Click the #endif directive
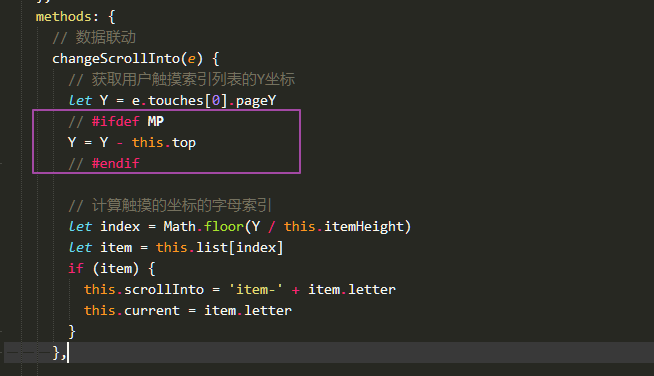The height and width of the screenshot is (376, 654). pos(116,163)
